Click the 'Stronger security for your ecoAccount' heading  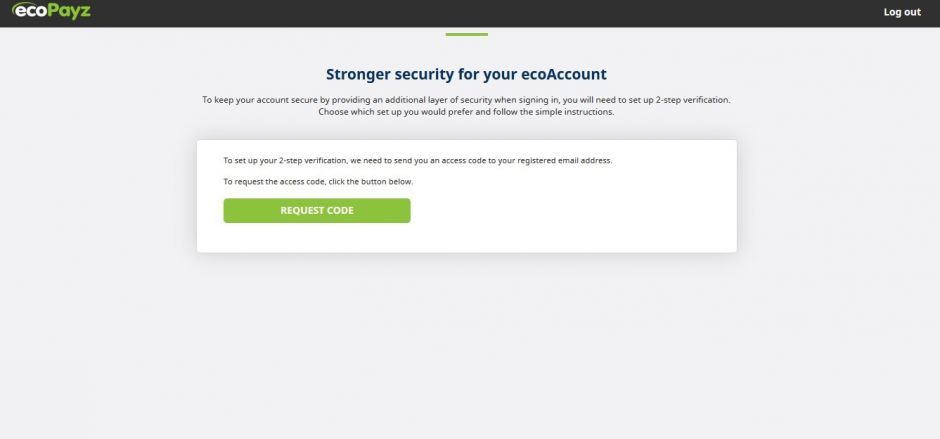tap(466, 74)
